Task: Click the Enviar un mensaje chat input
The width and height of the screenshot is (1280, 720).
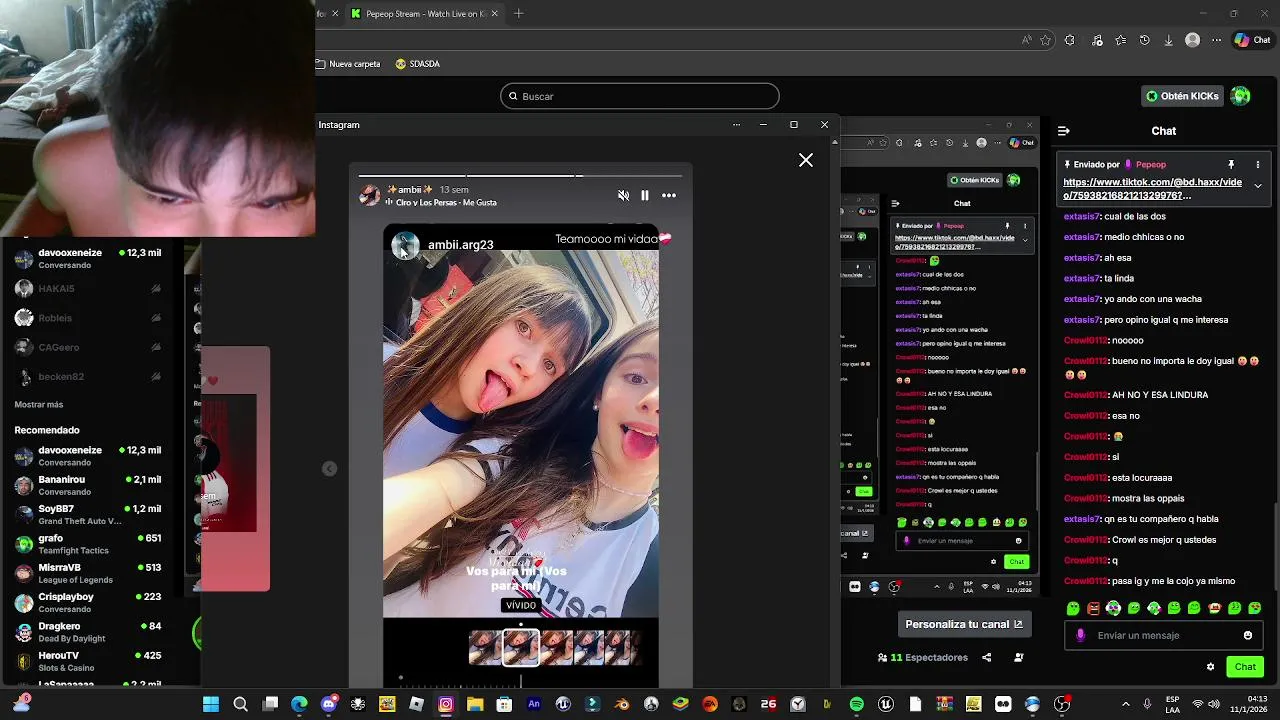Action: (1164, 635)
